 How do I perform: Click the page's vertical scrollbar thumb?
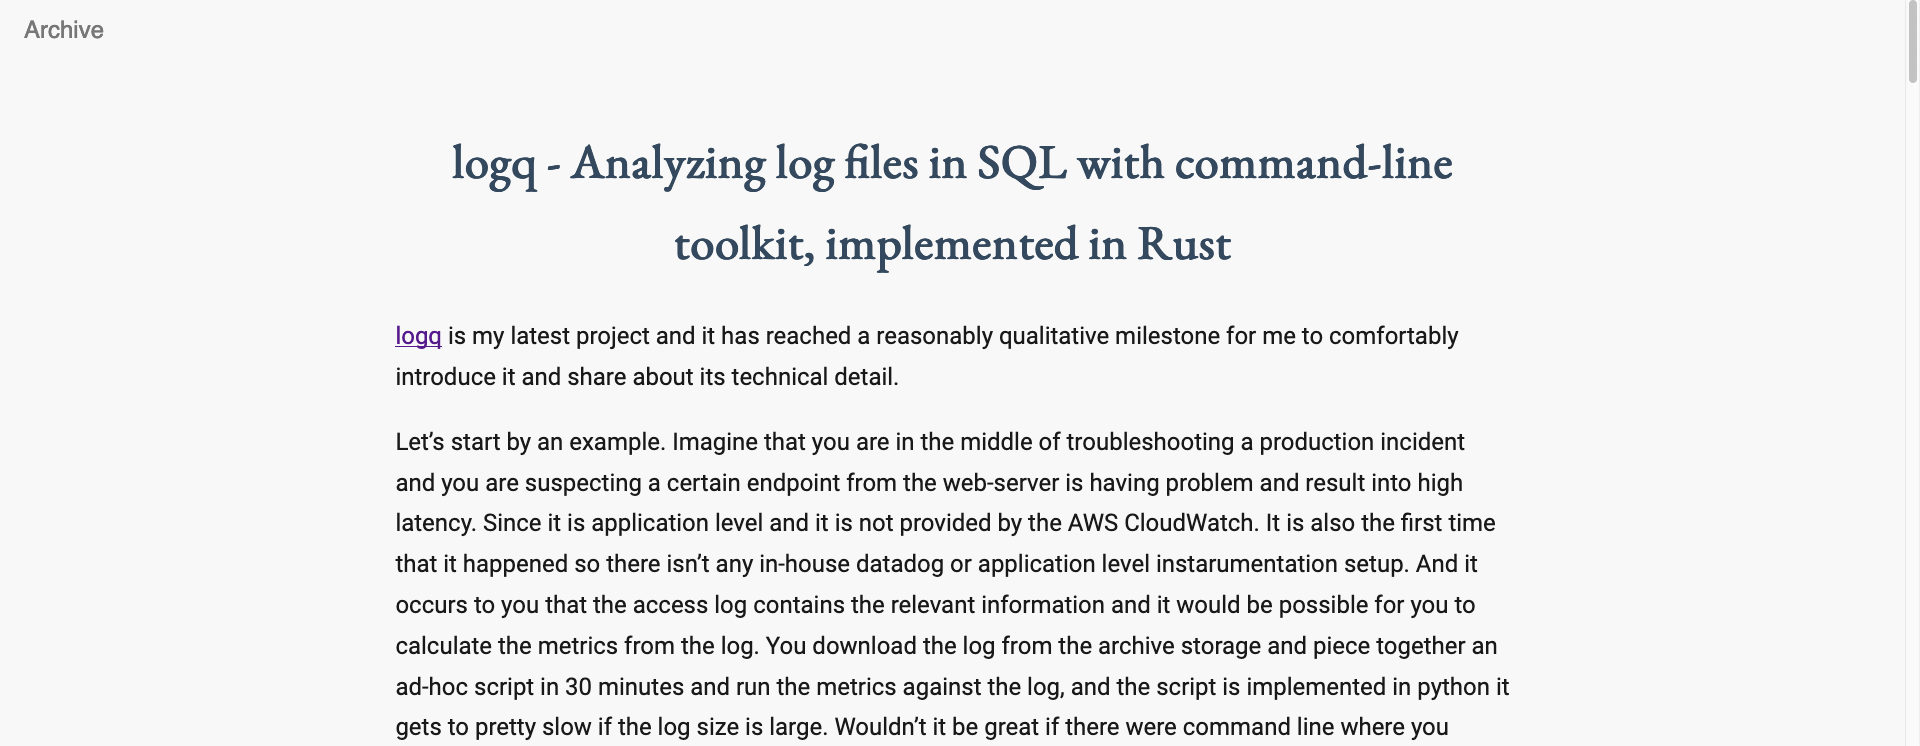click(1912, 40)
